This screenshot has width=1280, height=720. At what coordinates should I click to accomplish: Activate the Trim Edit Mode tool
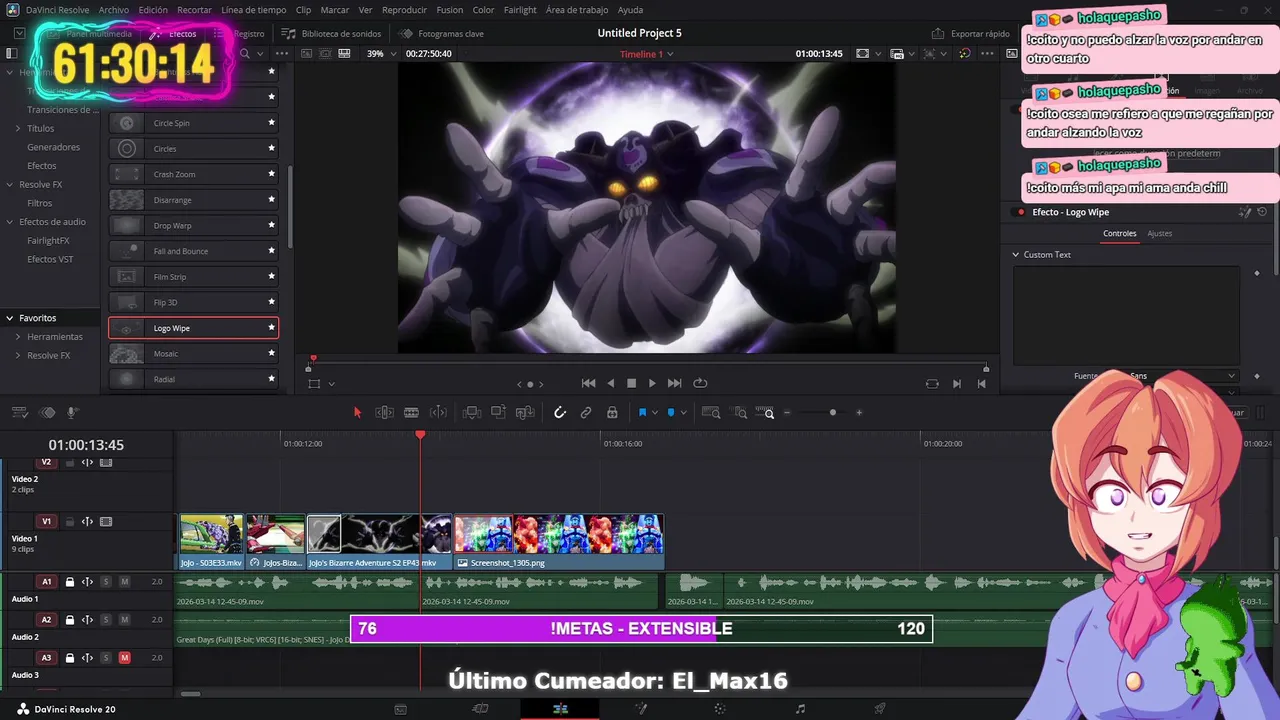click(x=384, y=412)
